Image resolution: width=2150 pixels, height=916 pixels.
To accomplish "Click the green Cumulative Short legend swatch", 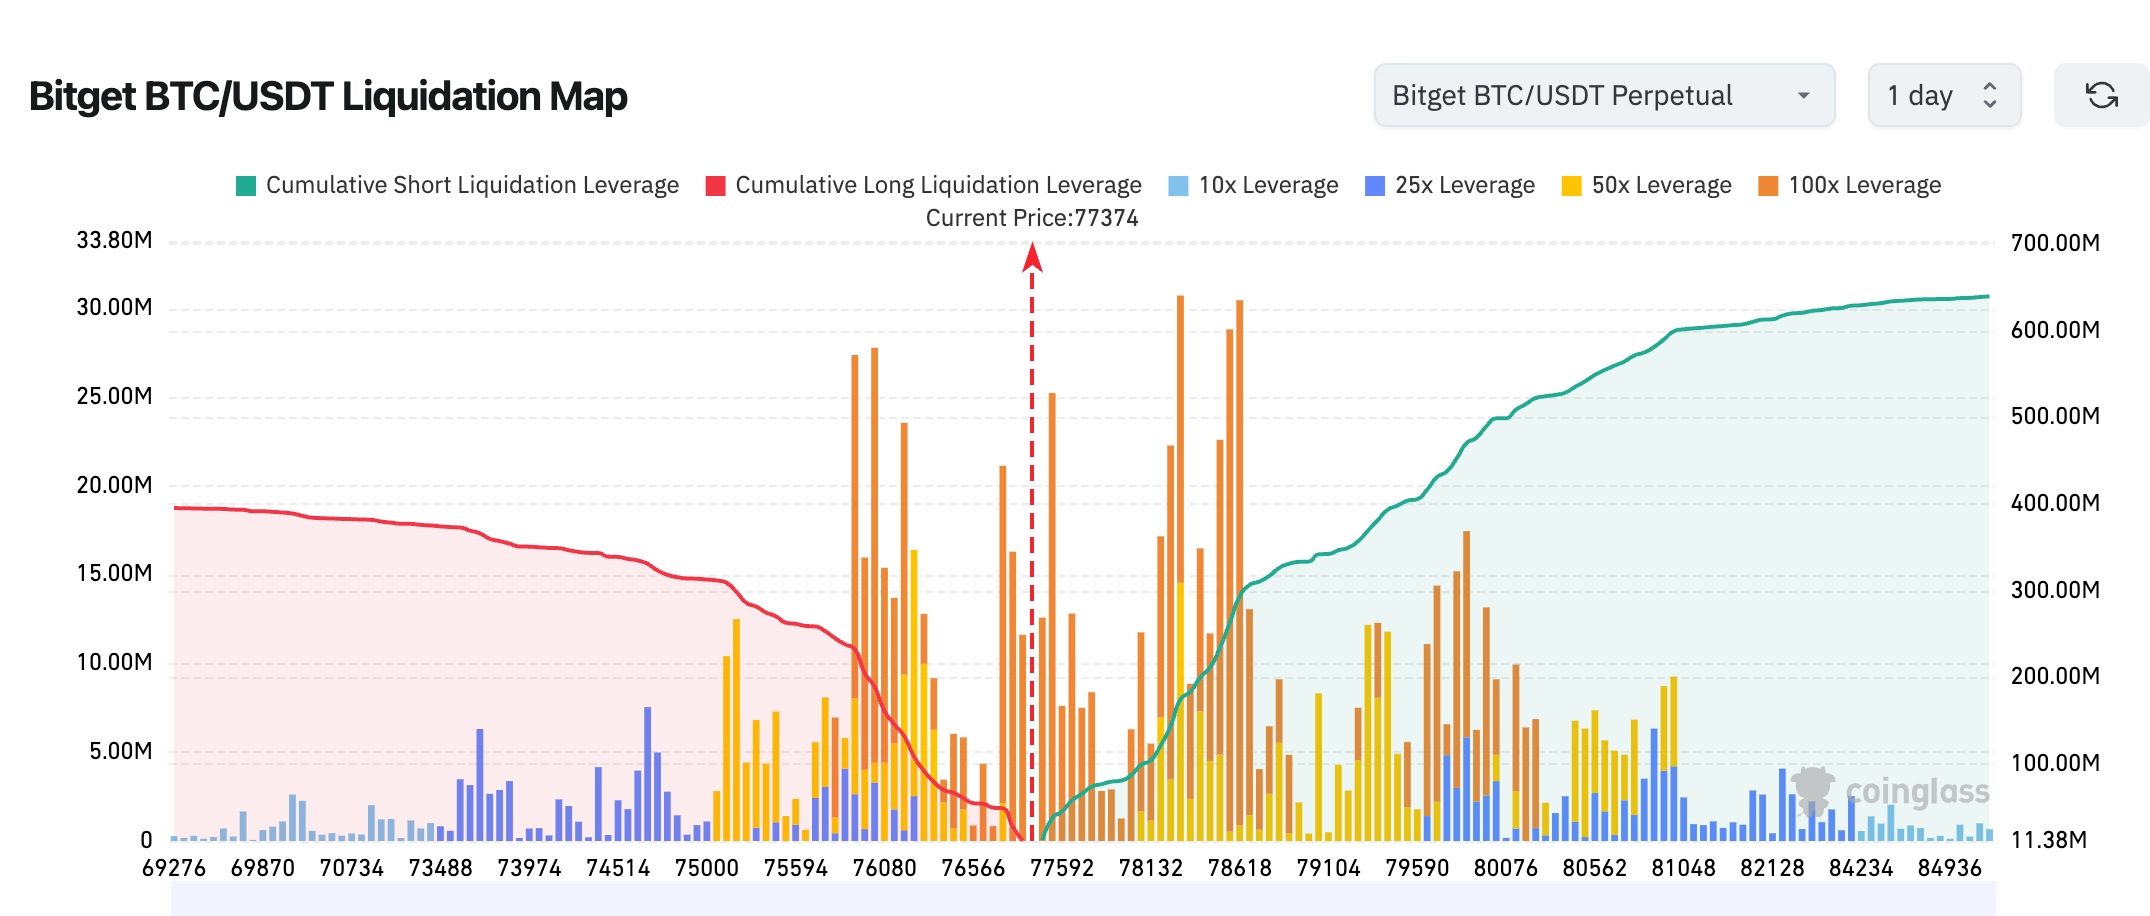I will (x=246, y=186).
